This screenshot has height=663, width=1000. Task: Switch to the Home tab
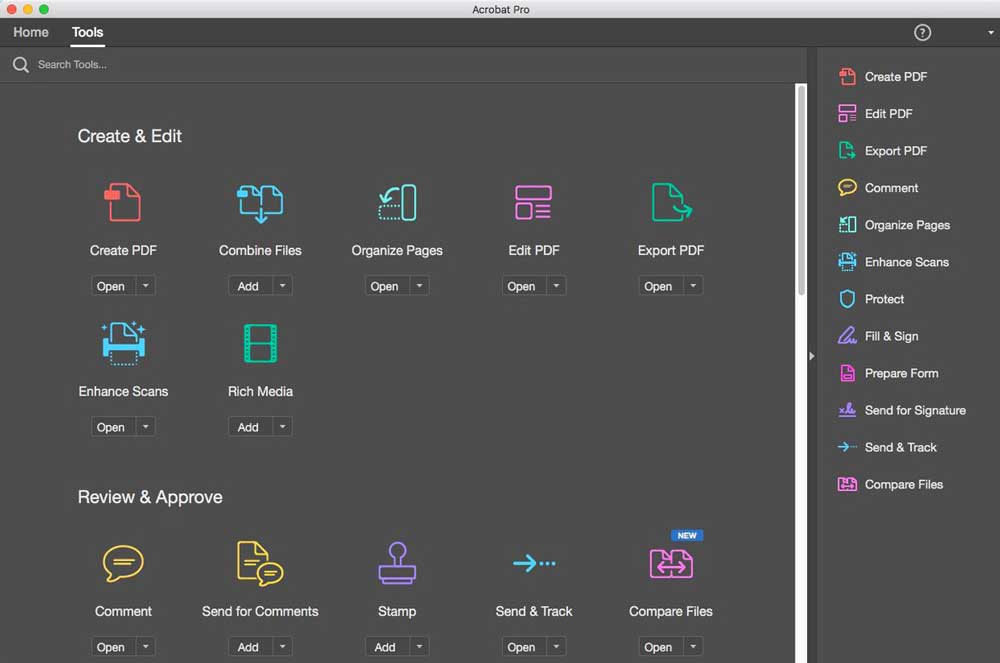coord(31,32)
